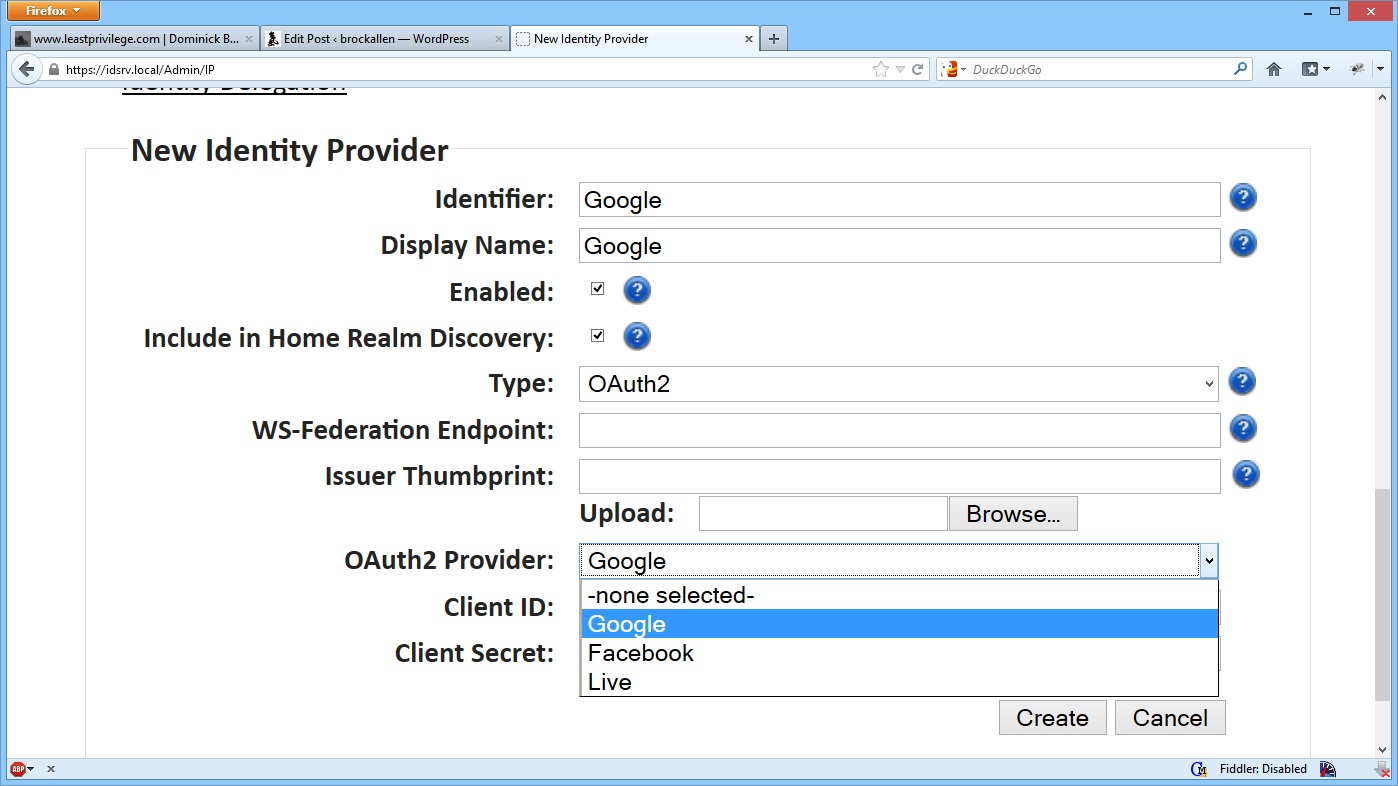This screenshot has width=1398, height=786.
Task: Click the help icon beside Display Name
Action: 1242,244
